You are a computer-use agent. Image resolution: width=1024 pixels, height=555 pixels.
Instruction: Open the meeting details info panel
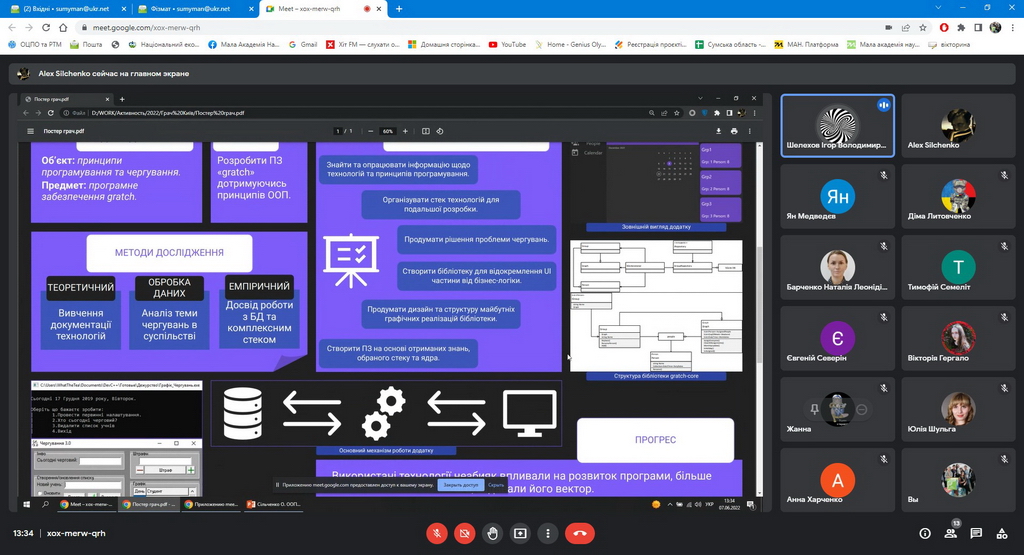tap(924, 534)
